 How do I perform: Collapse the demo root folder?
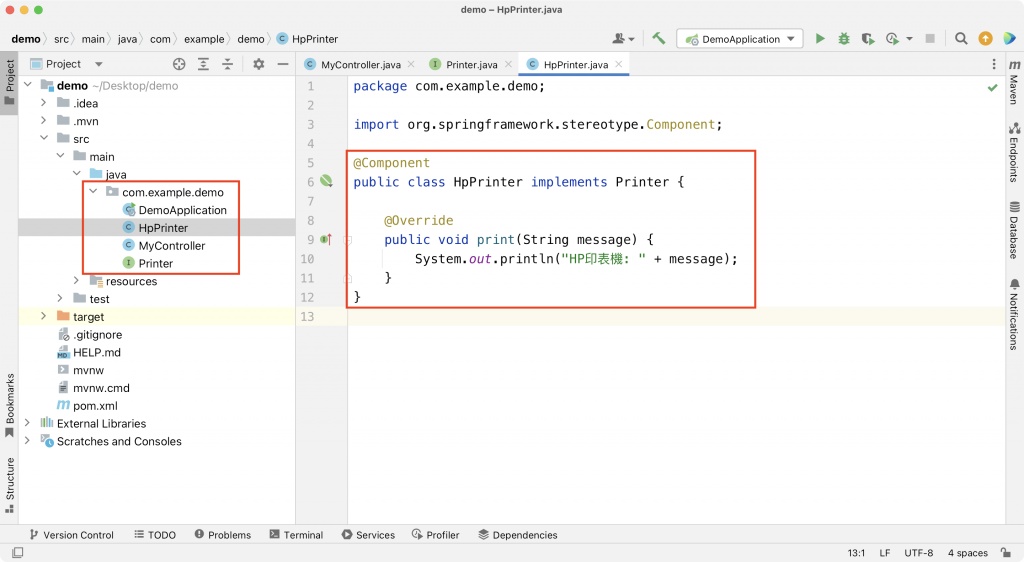[x=27, y=85]
